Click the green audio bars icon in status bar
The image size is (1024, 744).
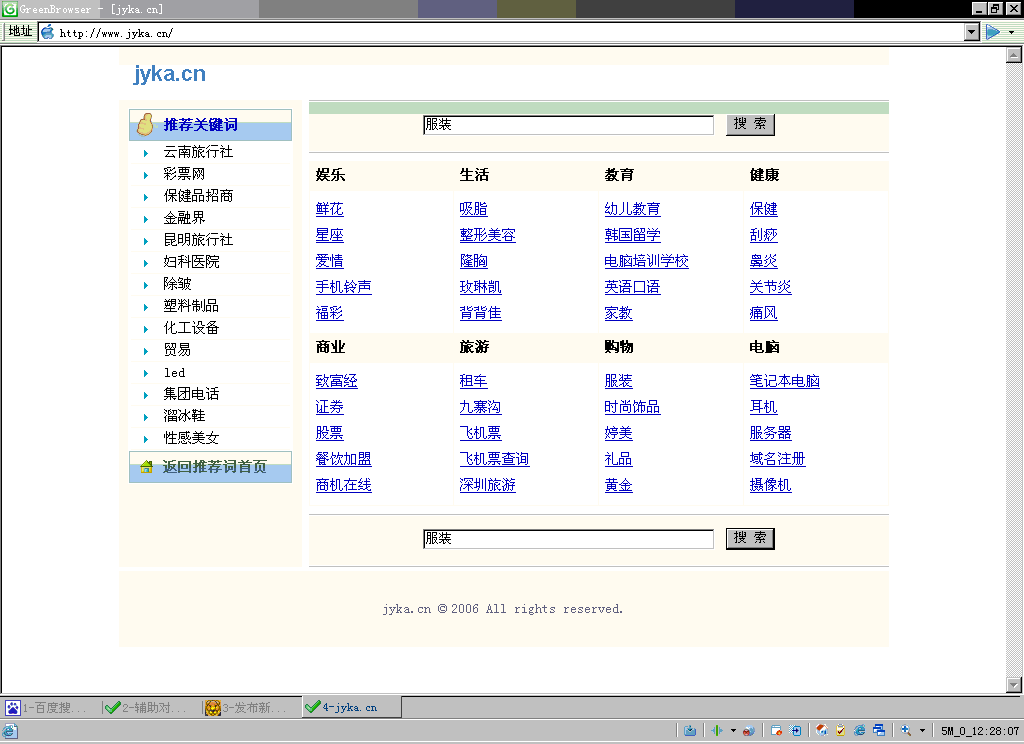(717, 731)
